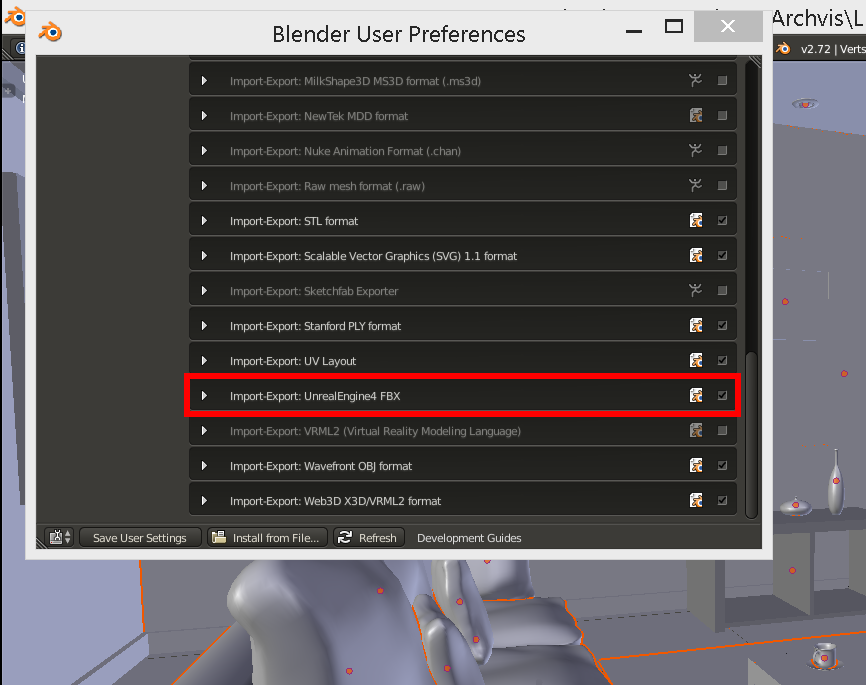Screen dimensions: 866x685
Task: Expand the NewTek MDD format details
Action: point(204,115)
